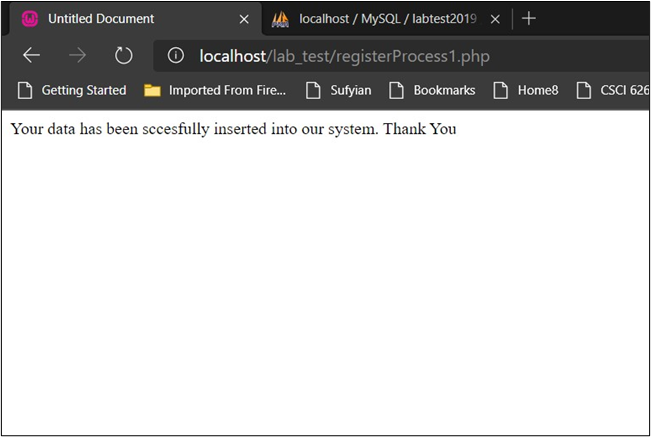Open the Imported From Fire... bookmarks folder

coord(215,90)
